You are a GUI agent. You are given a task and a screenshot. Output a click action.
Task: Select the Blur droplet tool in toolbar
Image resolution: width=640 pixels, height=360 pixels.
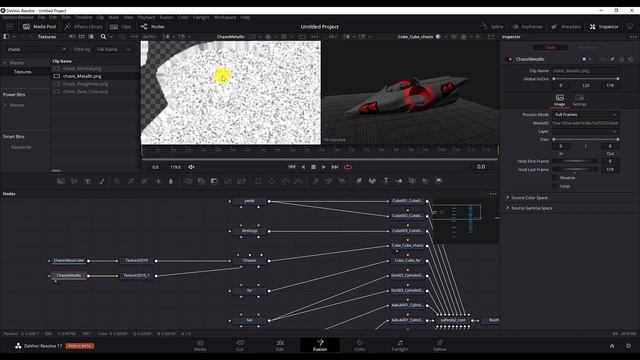pos(171,181)
